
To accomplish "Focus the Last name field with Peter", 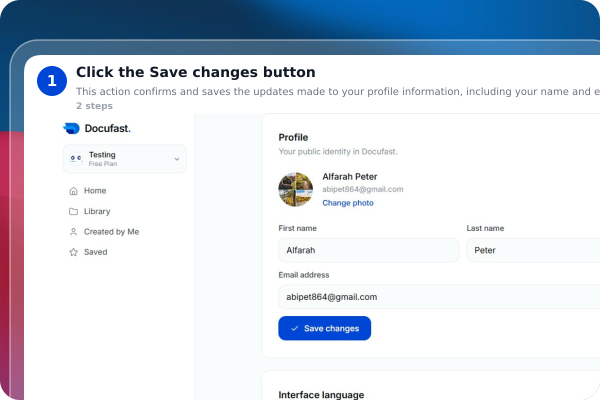I will (533, 250).
